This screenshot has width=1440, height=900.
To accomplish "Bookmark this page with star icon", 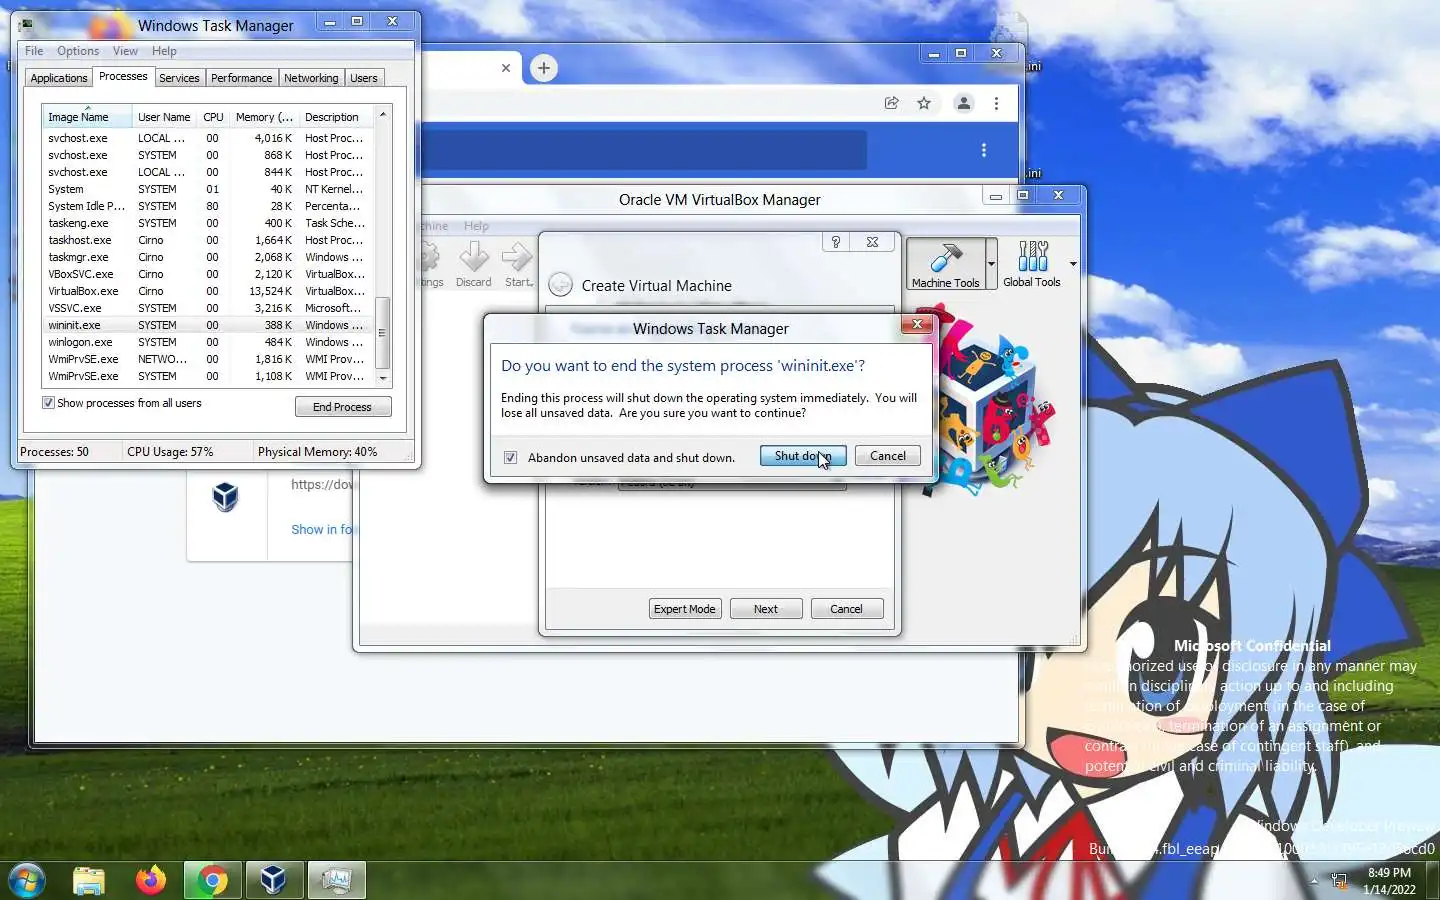I will tap(924, 103).
